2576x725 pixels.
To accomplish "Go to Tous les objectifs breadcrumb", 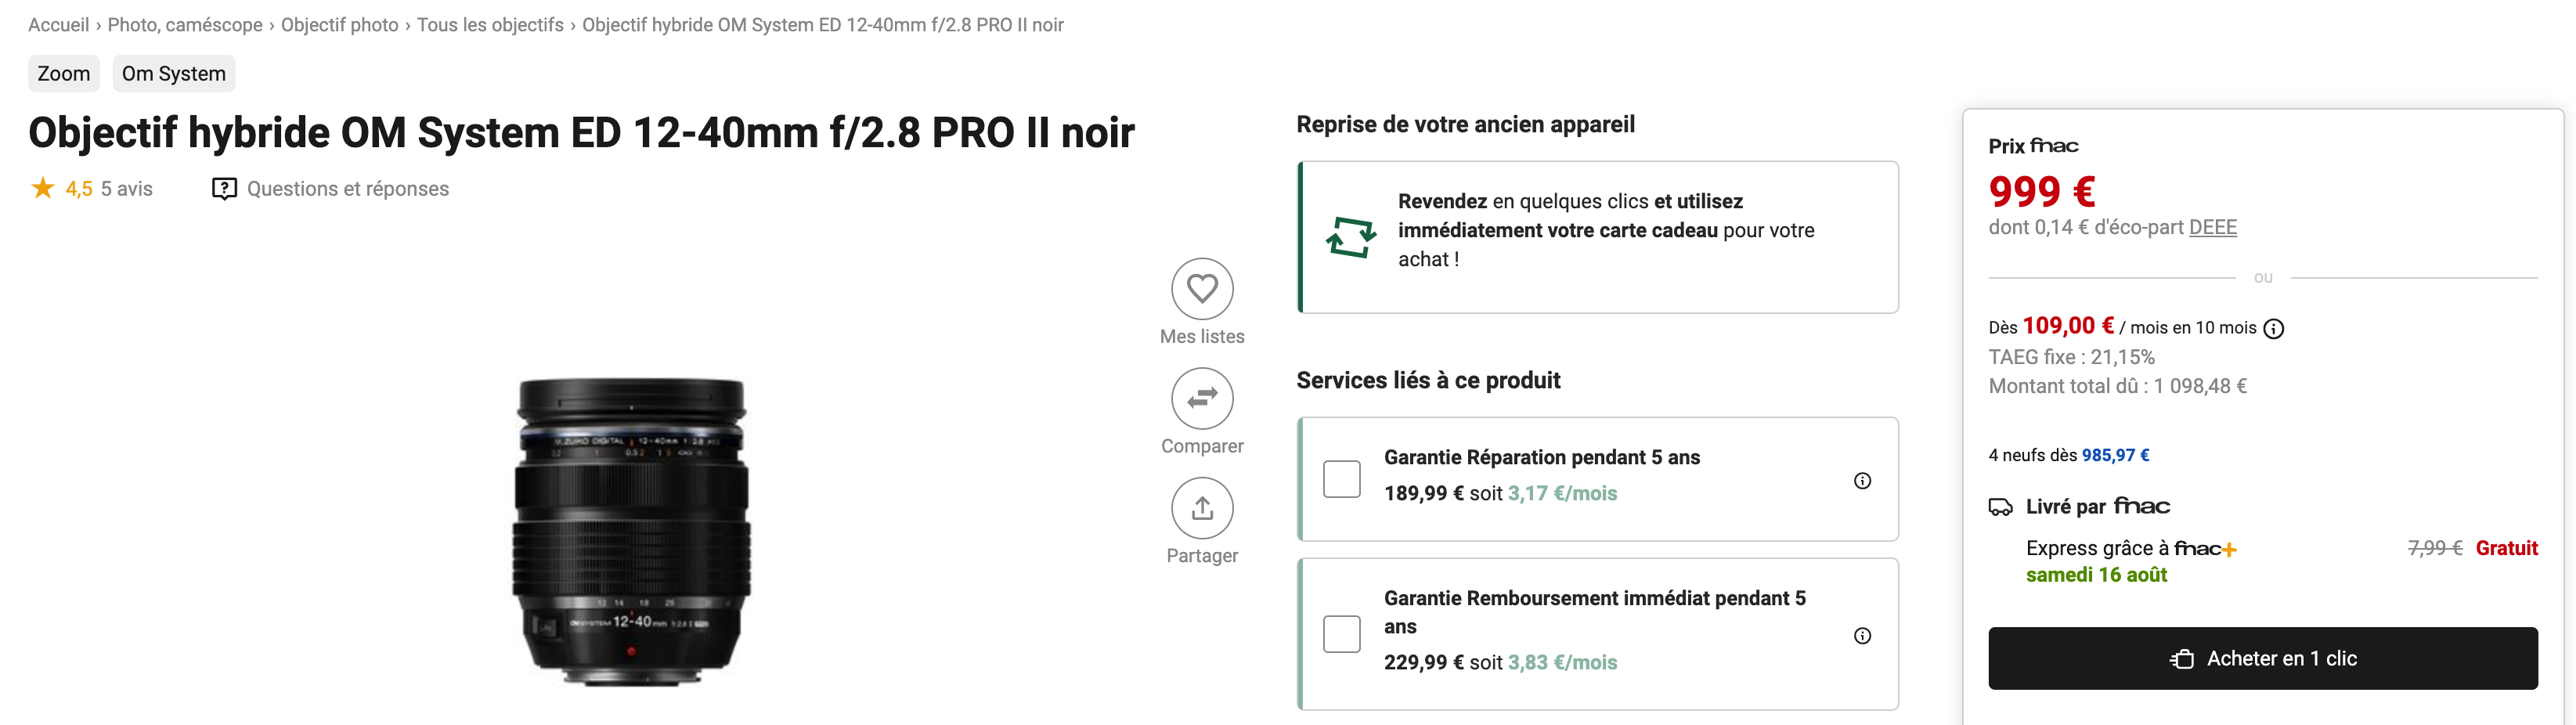I will (490, 25).
